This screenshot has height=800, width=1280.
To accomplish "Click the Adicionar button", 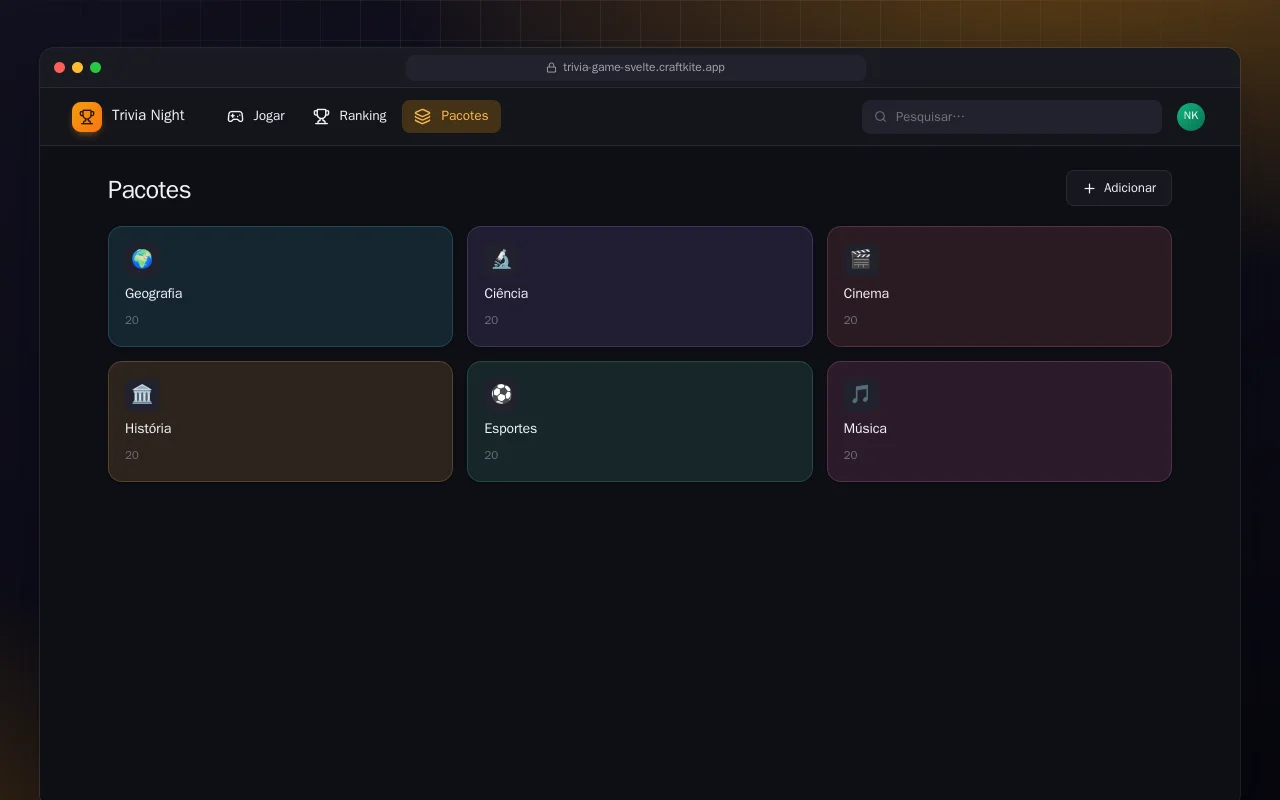I will 1119,188.
